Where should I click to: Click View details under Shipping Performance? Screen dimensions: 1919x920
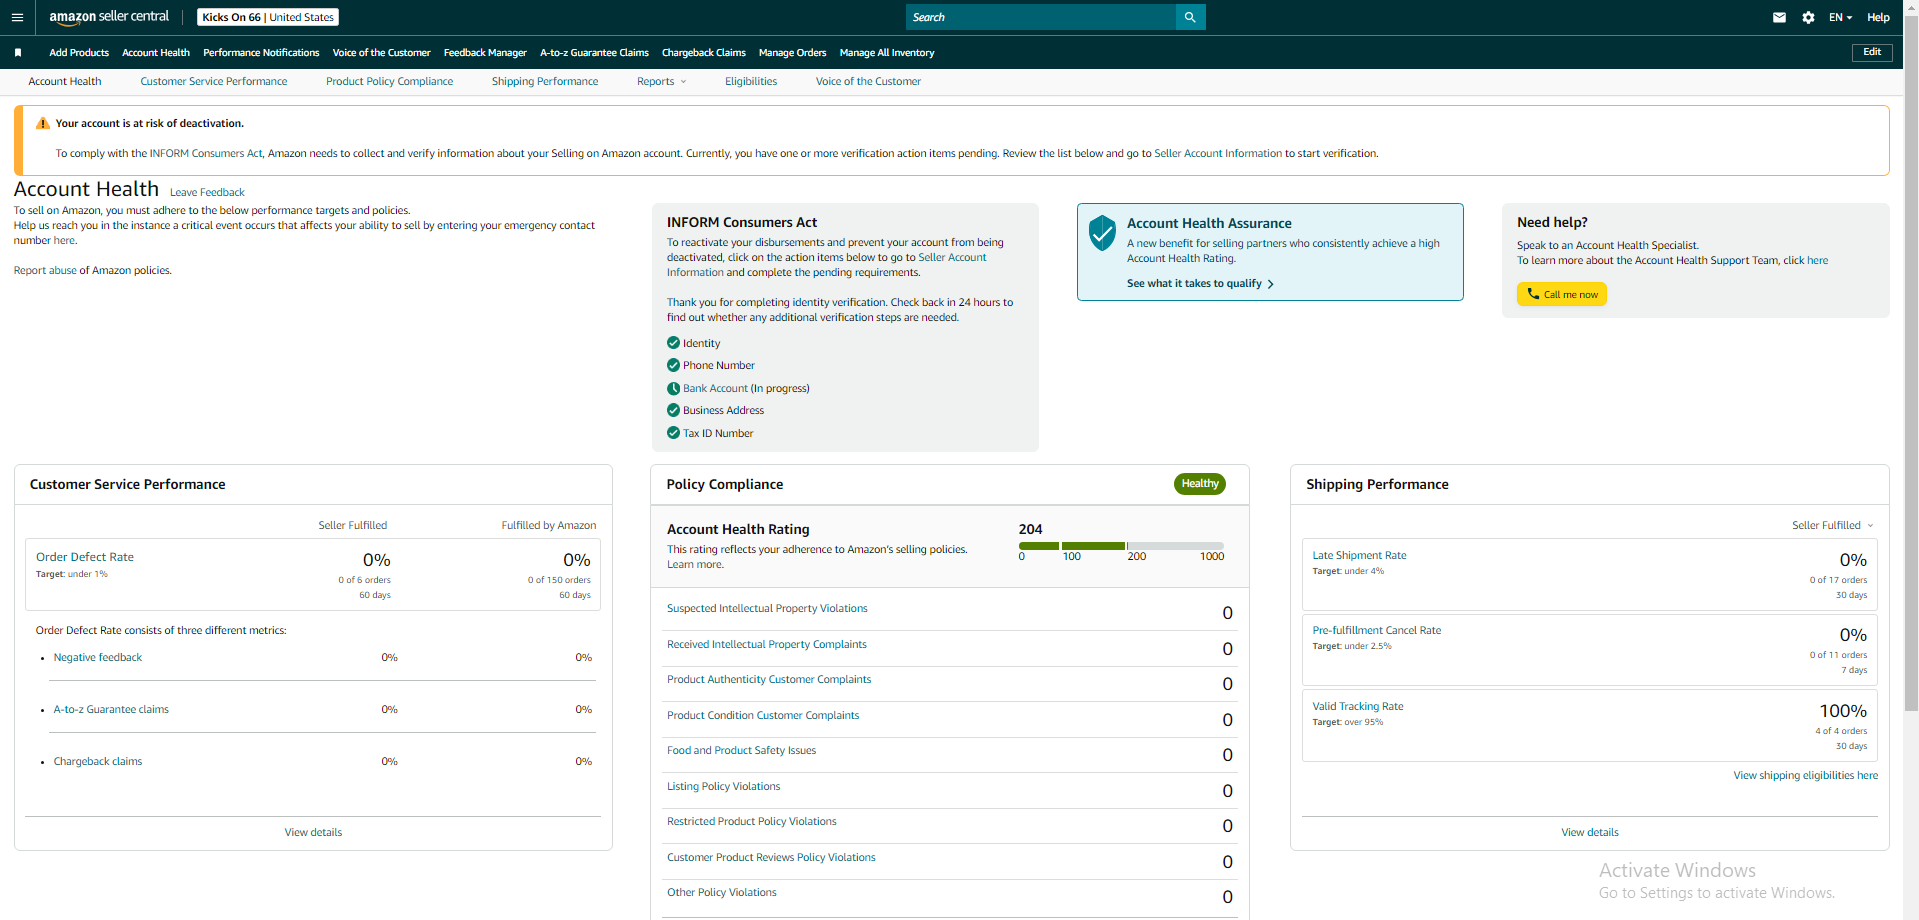coord(1590,832)
